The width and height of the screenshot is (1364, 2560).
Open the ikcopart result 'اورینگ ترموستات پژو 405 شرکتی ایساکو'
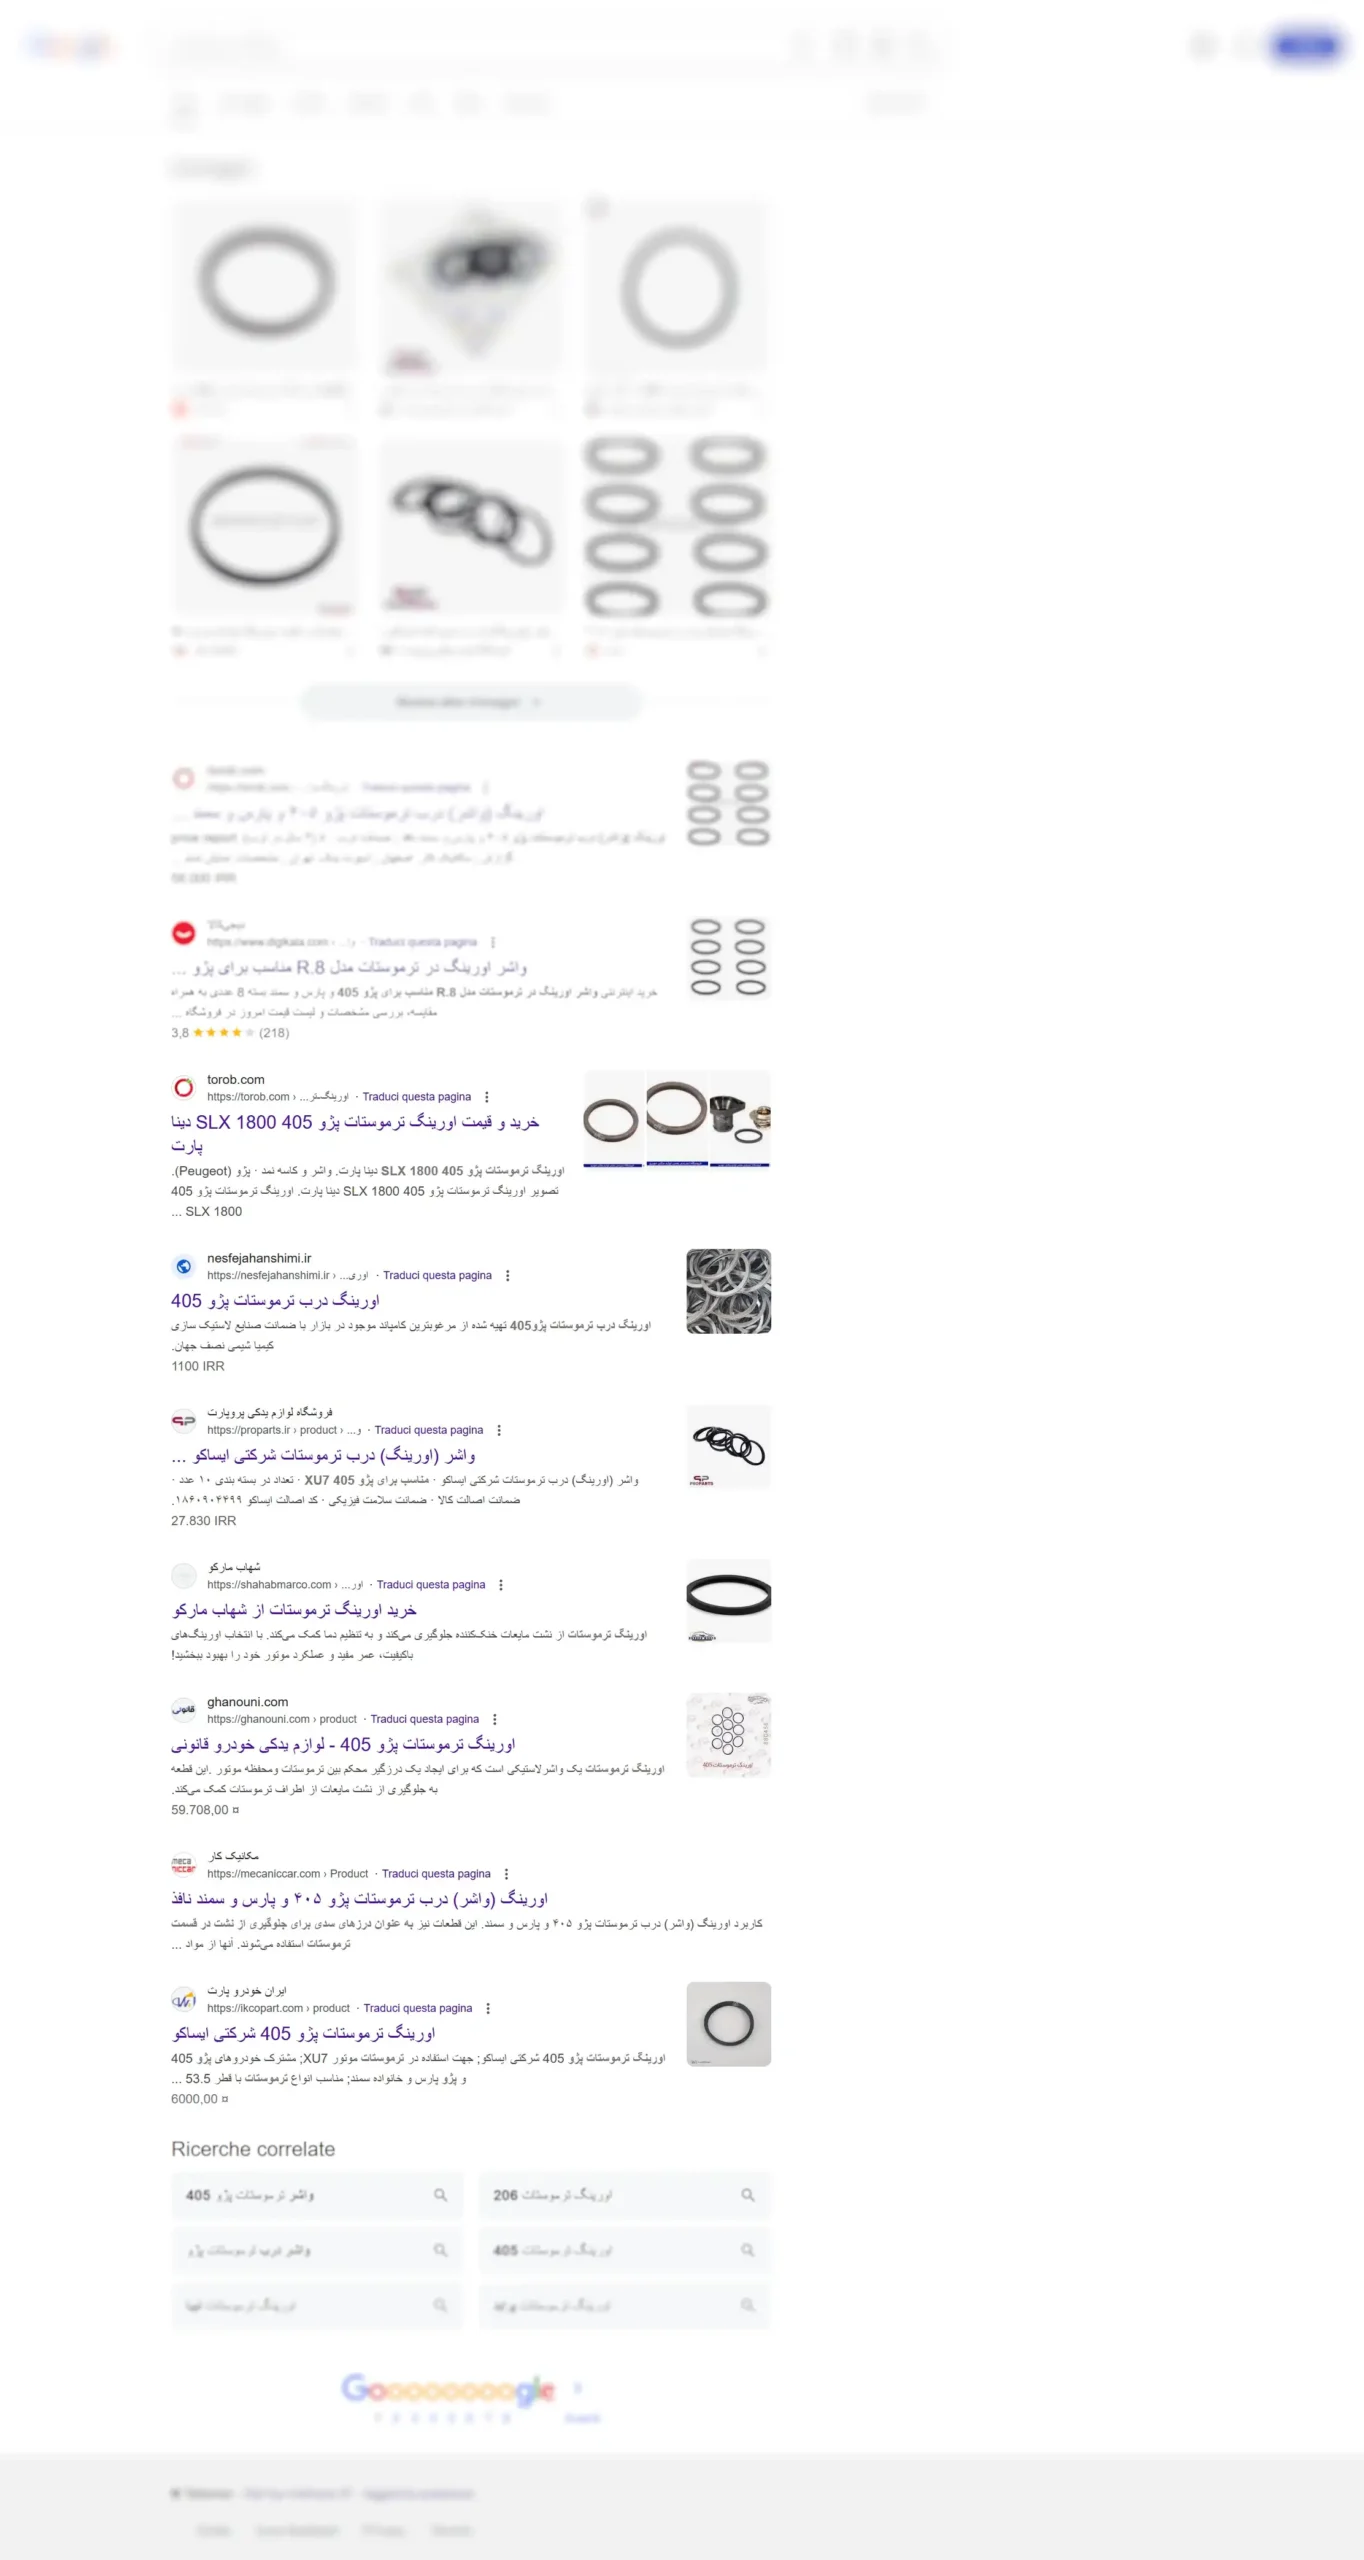coord(304,2033)
